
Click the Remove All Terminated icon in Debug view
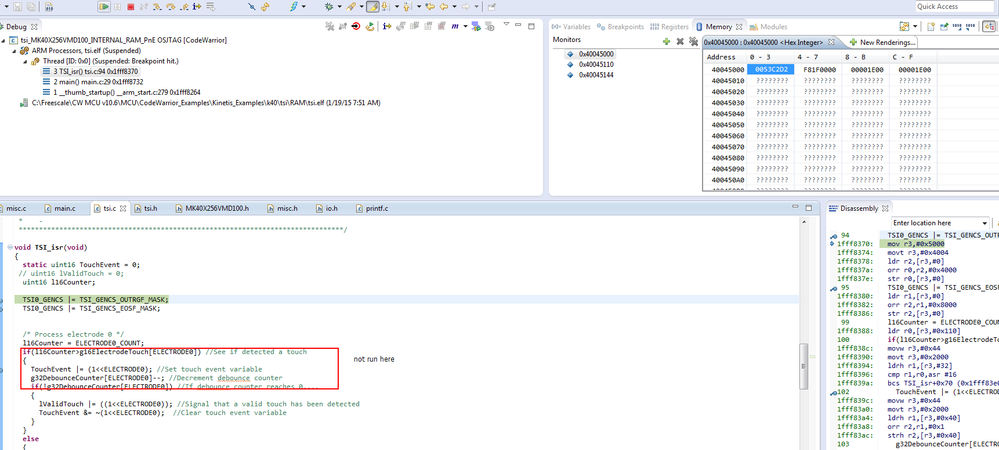[329, 26]
